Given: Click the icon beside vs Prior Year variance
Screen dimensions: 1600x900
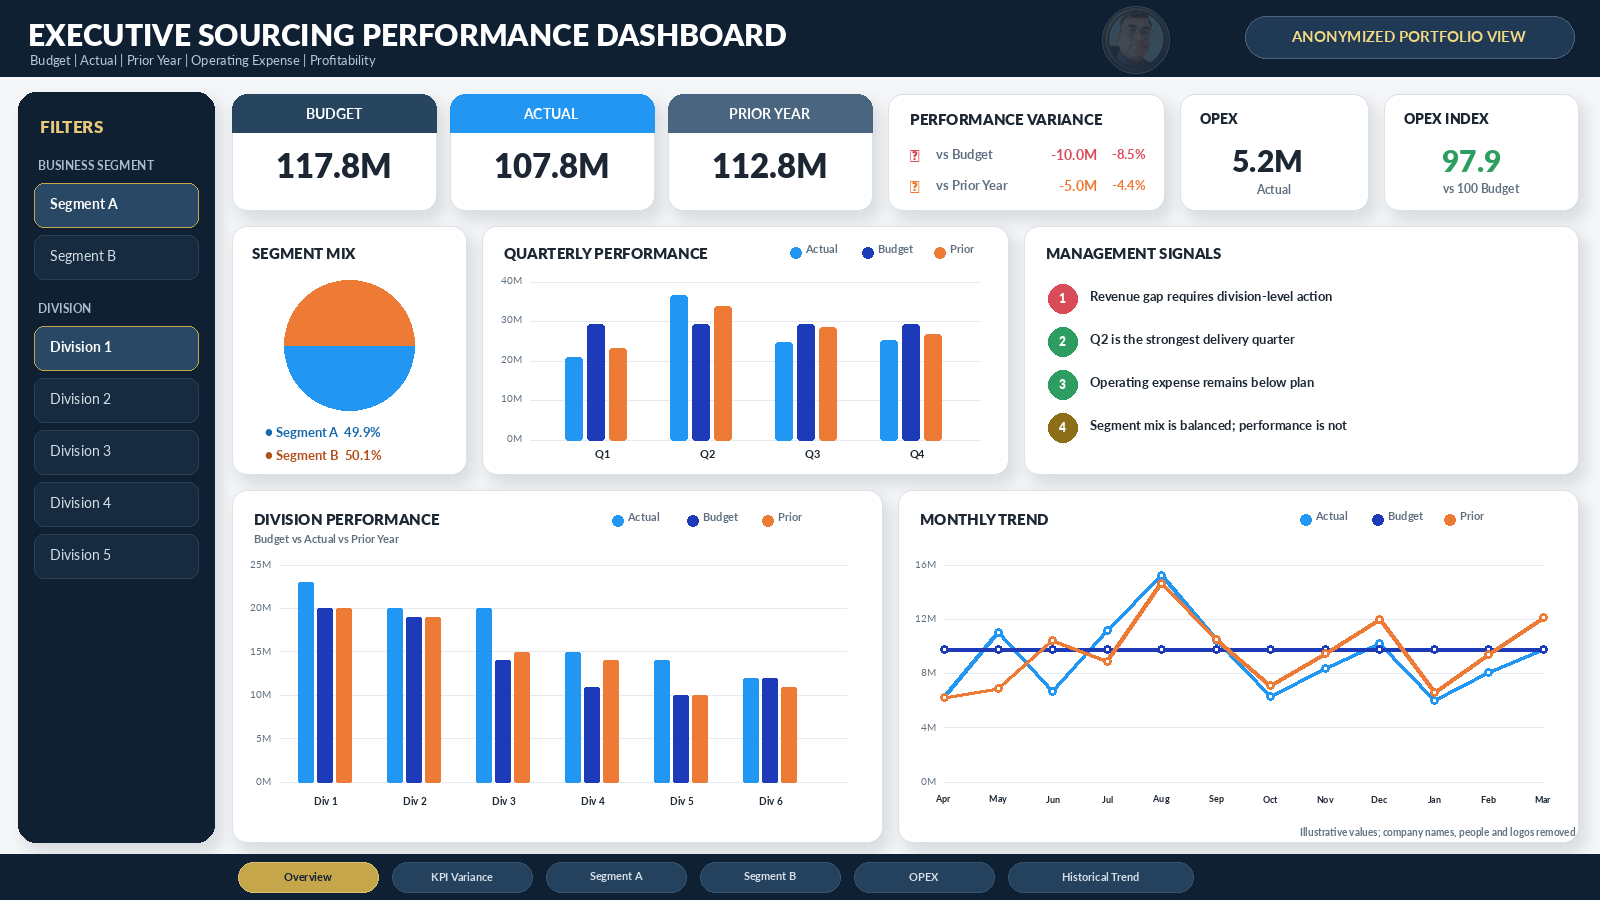Looking at the screenshot, I should (x=914, y=186).
